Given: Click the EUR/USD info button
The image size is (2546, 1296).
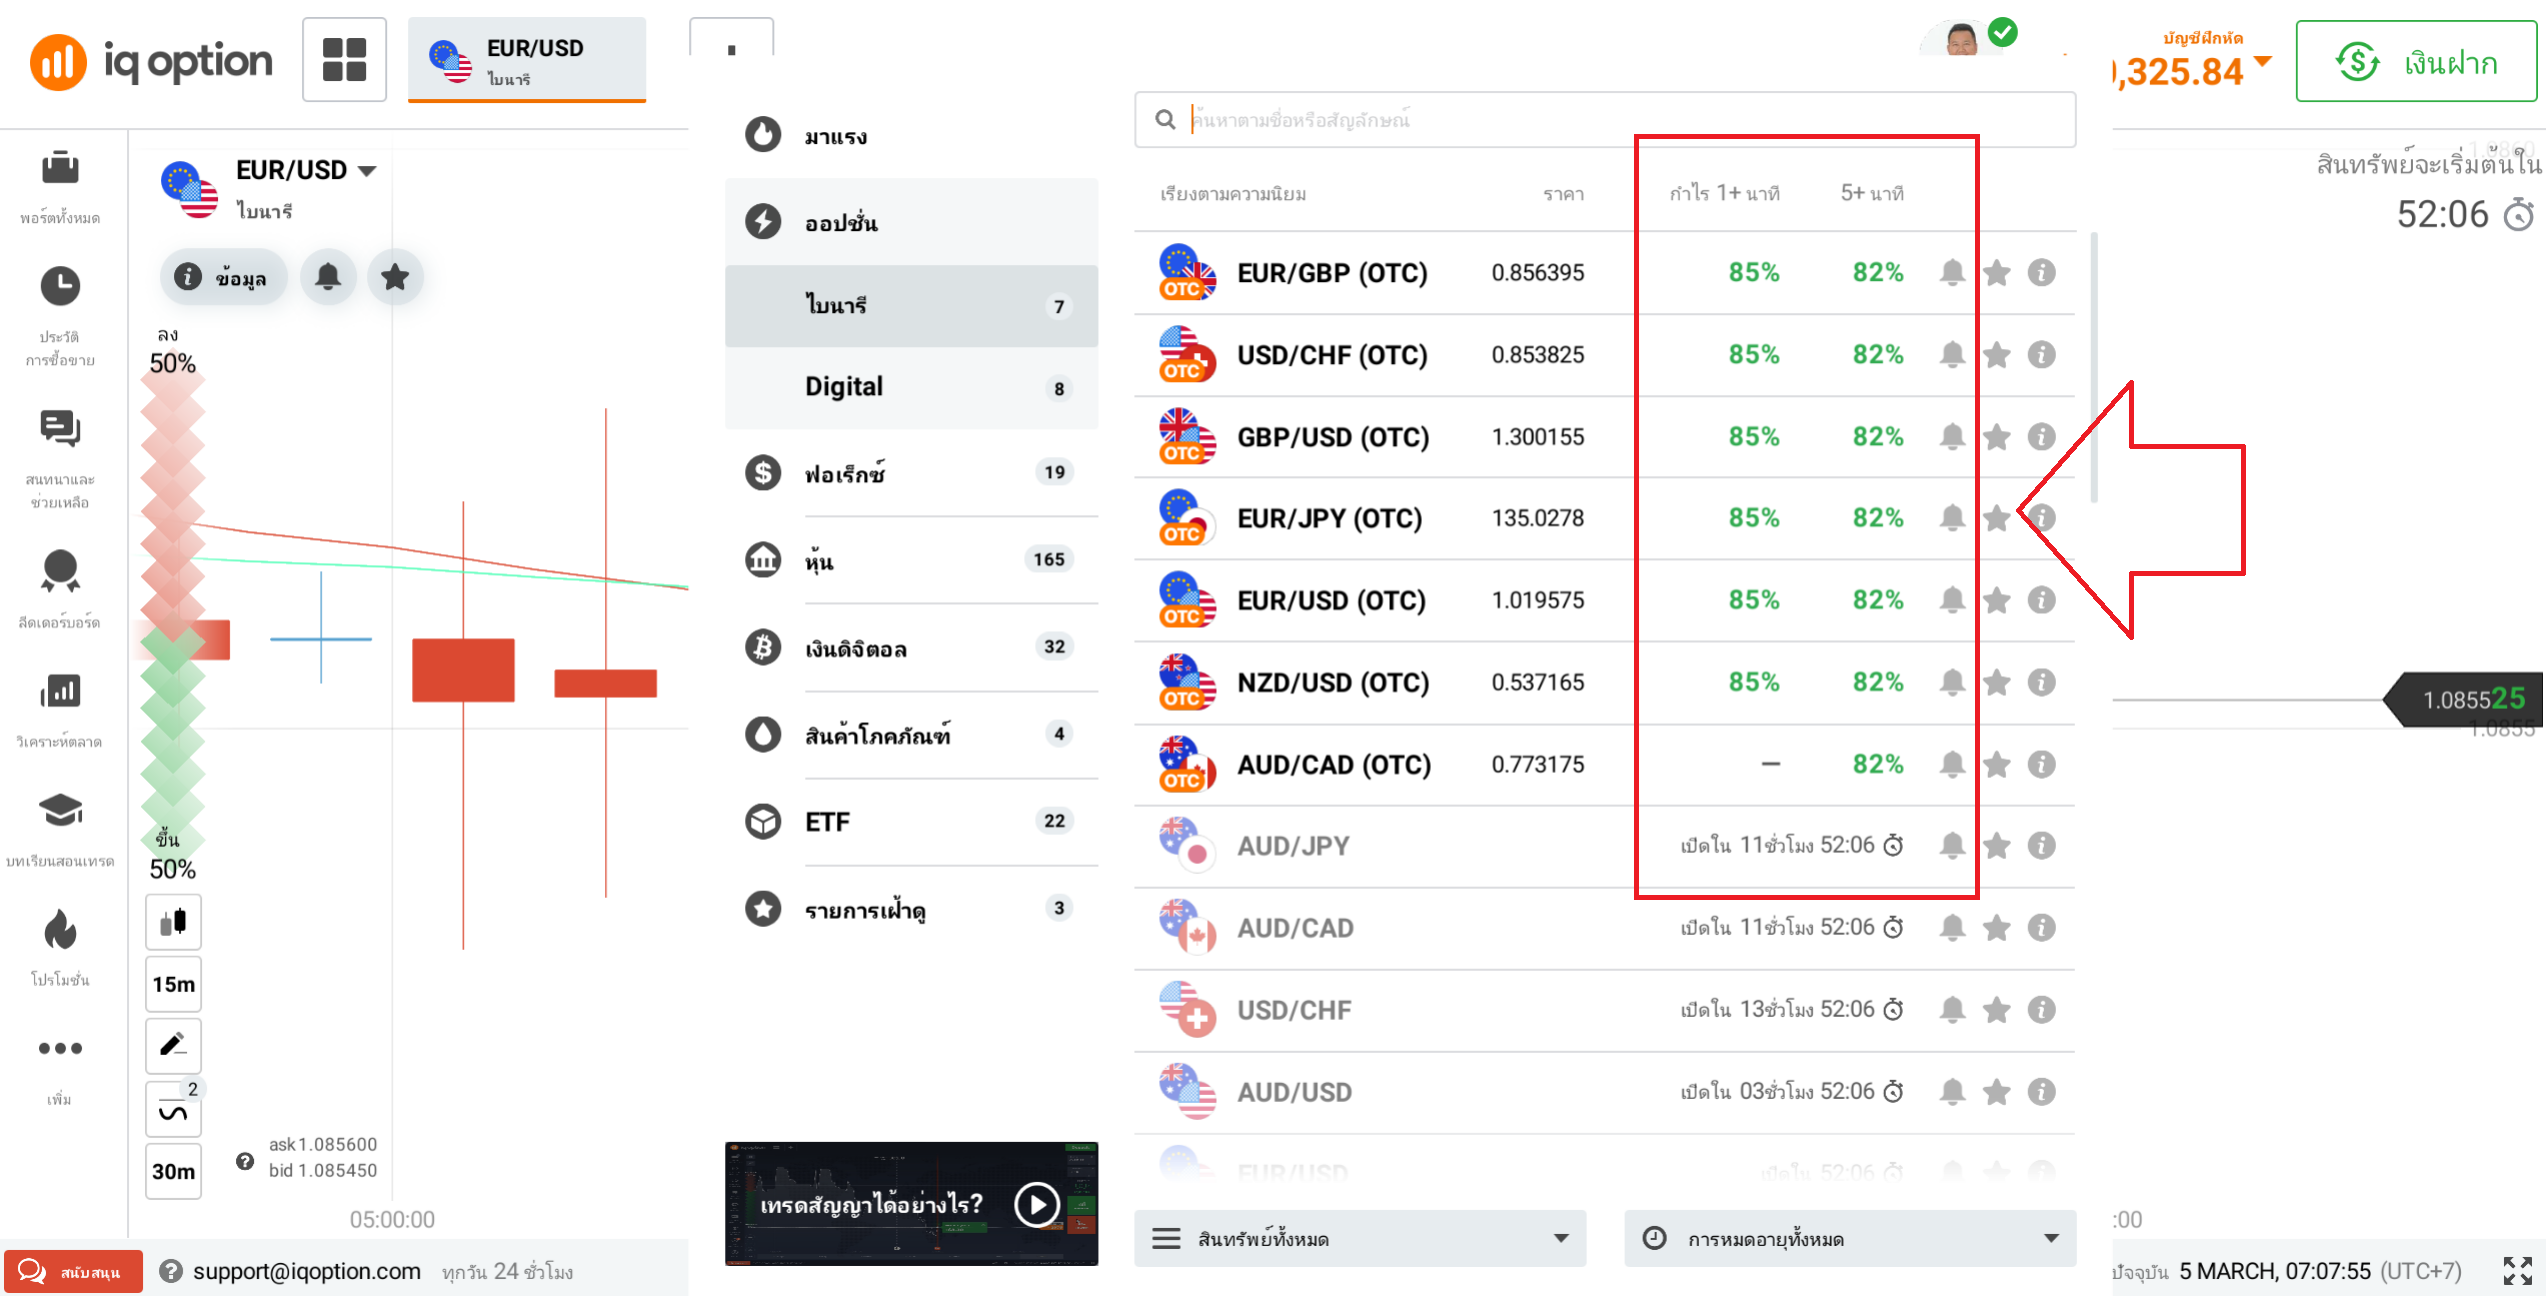Looking at the screenshot, I should click(x=223, y=277).
